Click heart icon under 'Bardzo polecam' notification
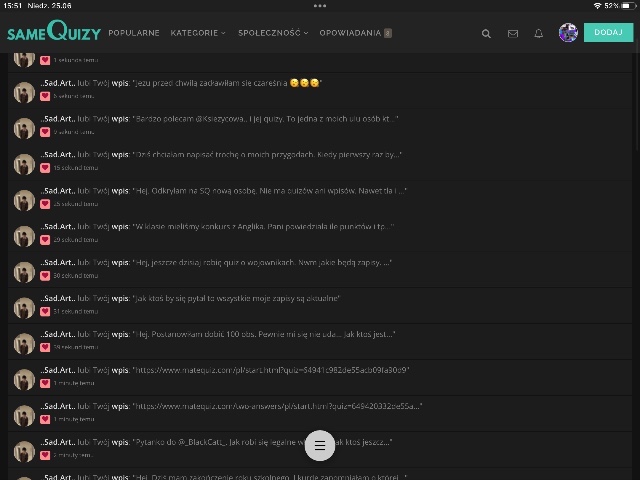 [x=45, y=132]
